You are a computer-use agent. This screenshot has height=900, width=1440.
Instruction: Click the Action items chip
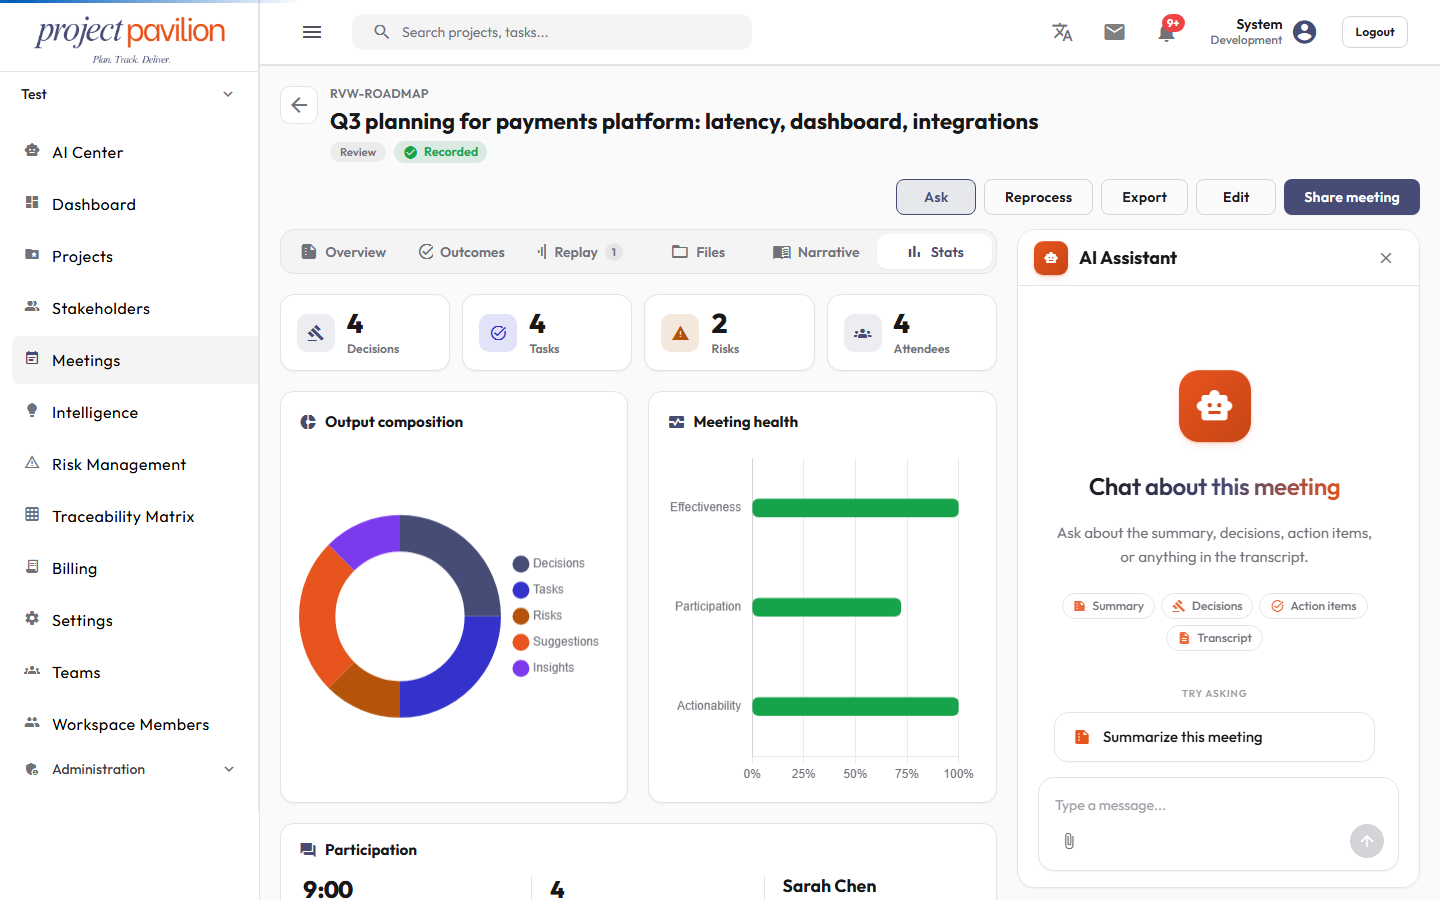1313,606
